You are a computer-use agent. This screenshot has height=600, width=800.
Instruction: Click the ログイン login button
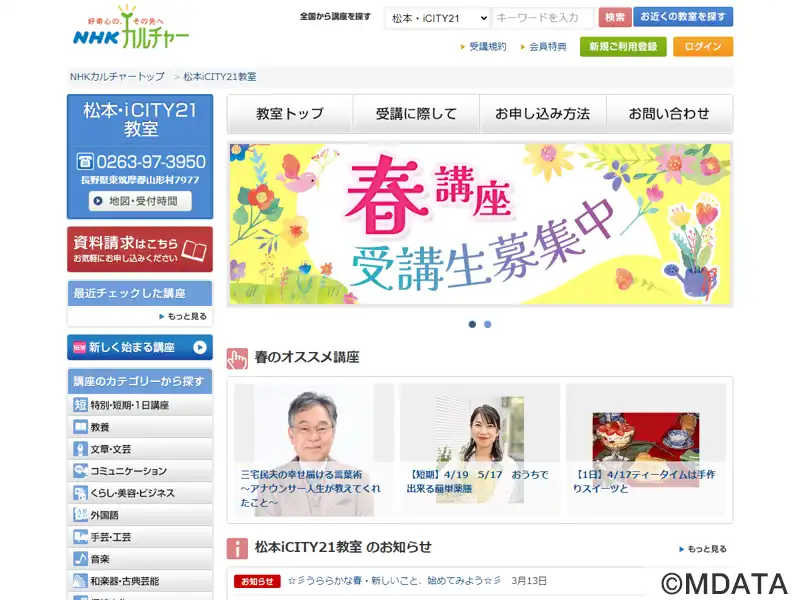(703, 47)
